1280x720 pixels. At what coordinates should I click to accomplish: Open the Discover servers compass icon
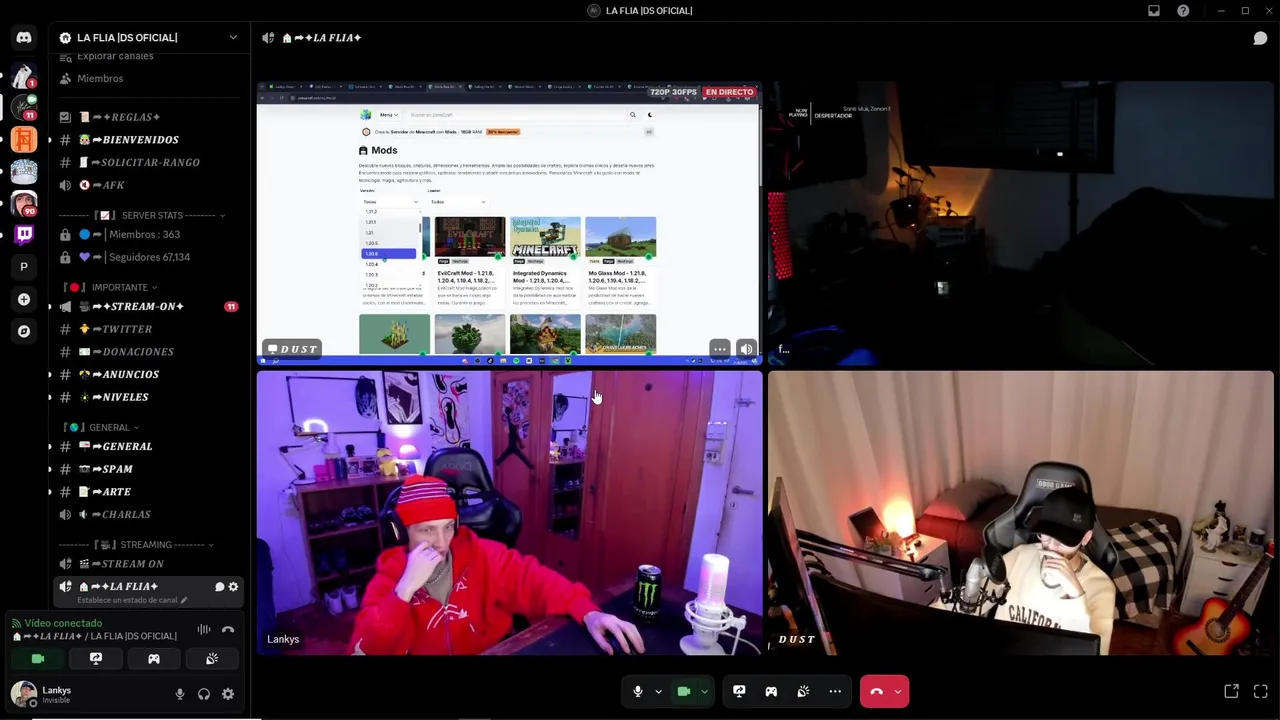[24, 331]
